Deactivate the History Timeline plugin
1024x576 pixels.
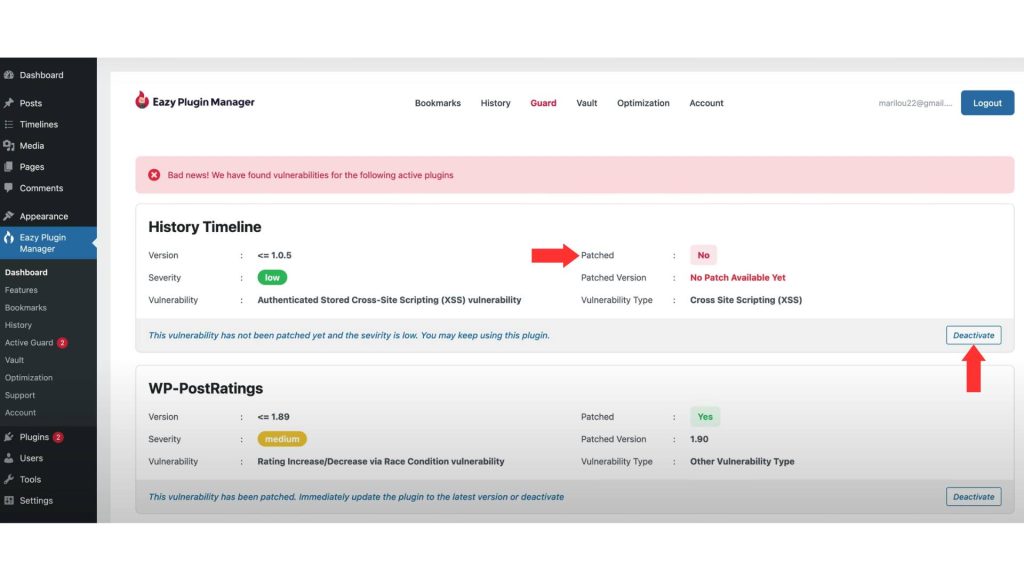point(974,335)
